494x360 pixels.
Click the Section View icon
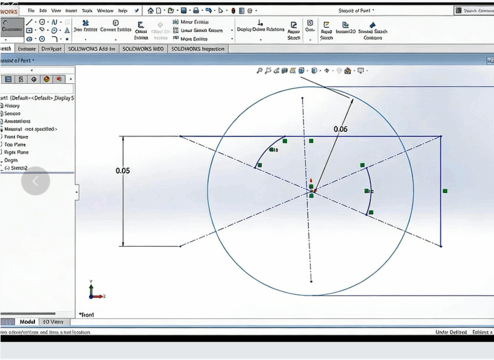coord(284,71)
